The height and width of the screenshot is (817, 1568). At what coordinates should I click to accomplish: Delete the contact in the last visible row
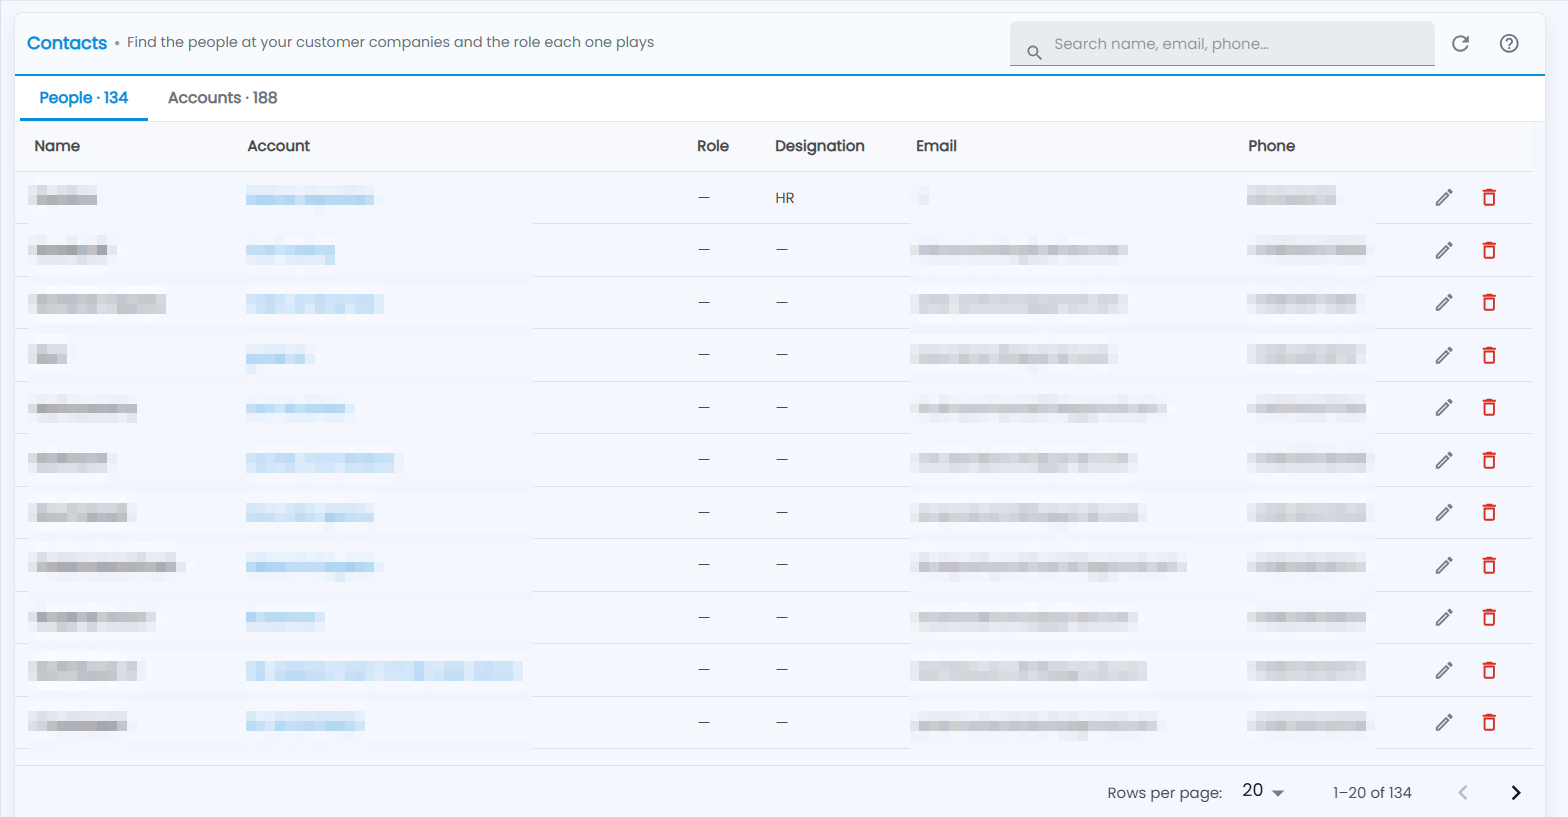coord(1488,722)
